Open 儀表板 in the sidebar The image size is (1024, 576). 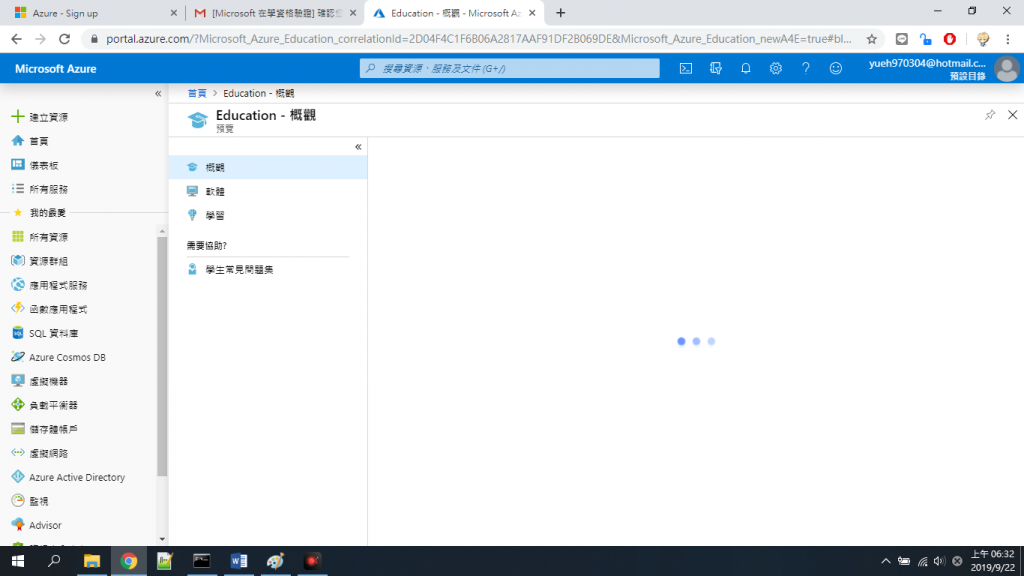35,165
